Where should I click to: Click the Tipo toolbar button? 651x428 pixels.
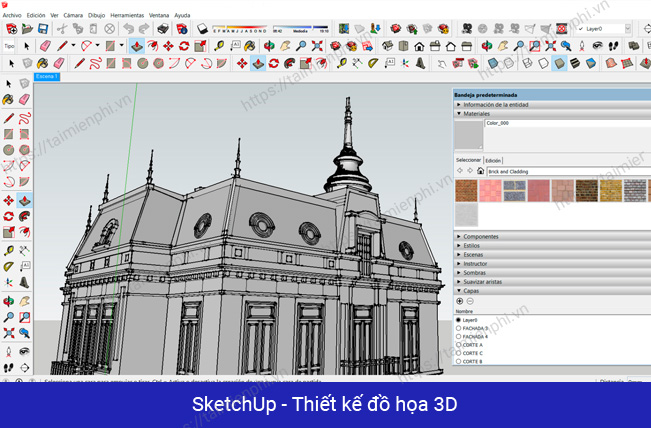pos(9,46)
